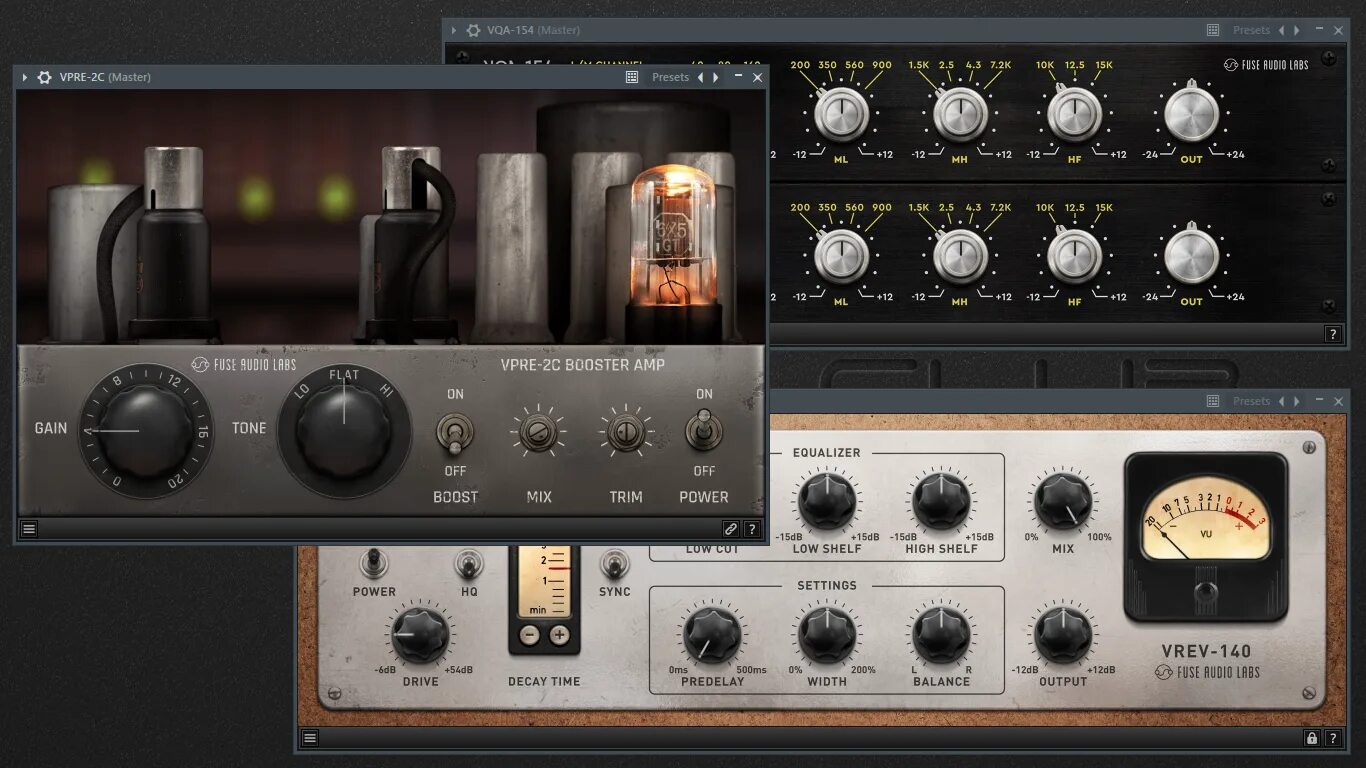1366x768 pixels.
Task: Click the VPRE-2C (Master) window title
Action: pos(105,77)
